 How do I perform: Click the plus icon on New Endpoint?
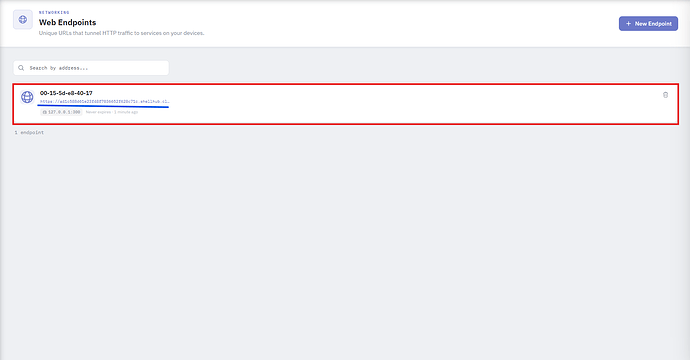point(628,24)
